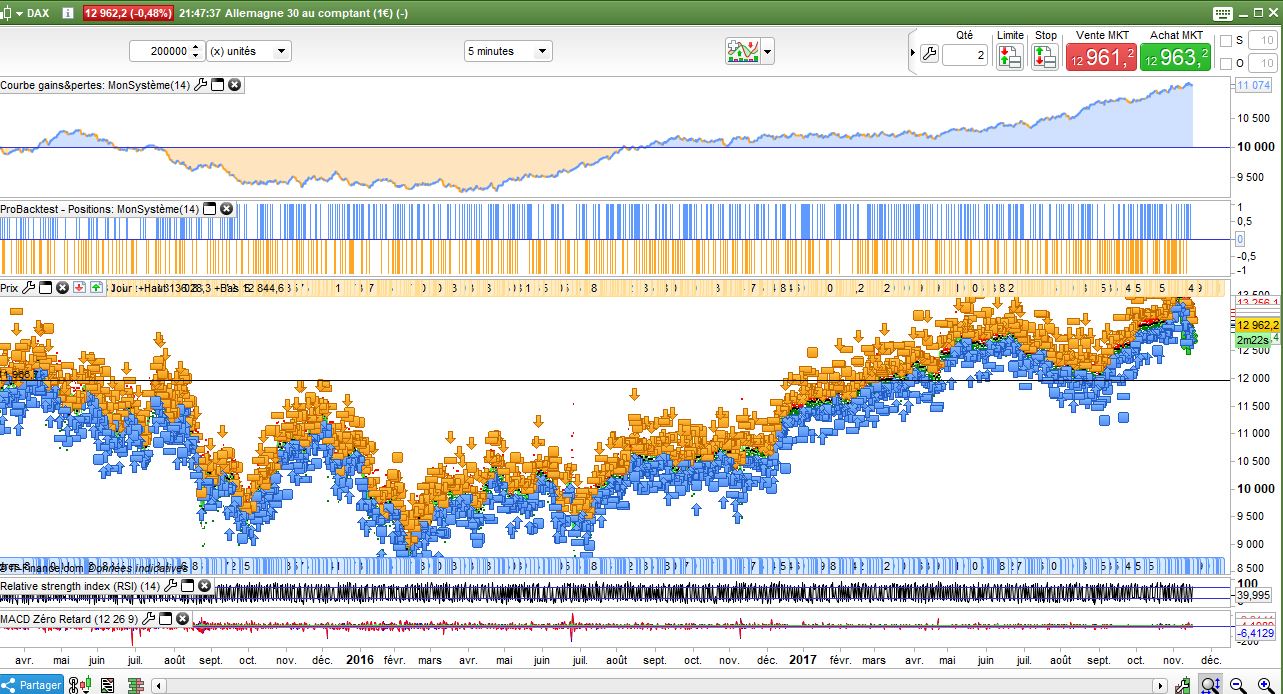Open order panel wrench settings
Screen dimensions: 1283x694
(929, 55)
